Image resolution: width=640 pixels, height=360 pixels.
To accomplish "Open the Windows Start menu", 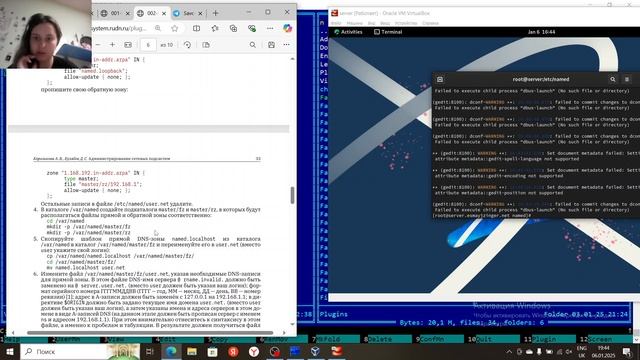I will [9, 351].
